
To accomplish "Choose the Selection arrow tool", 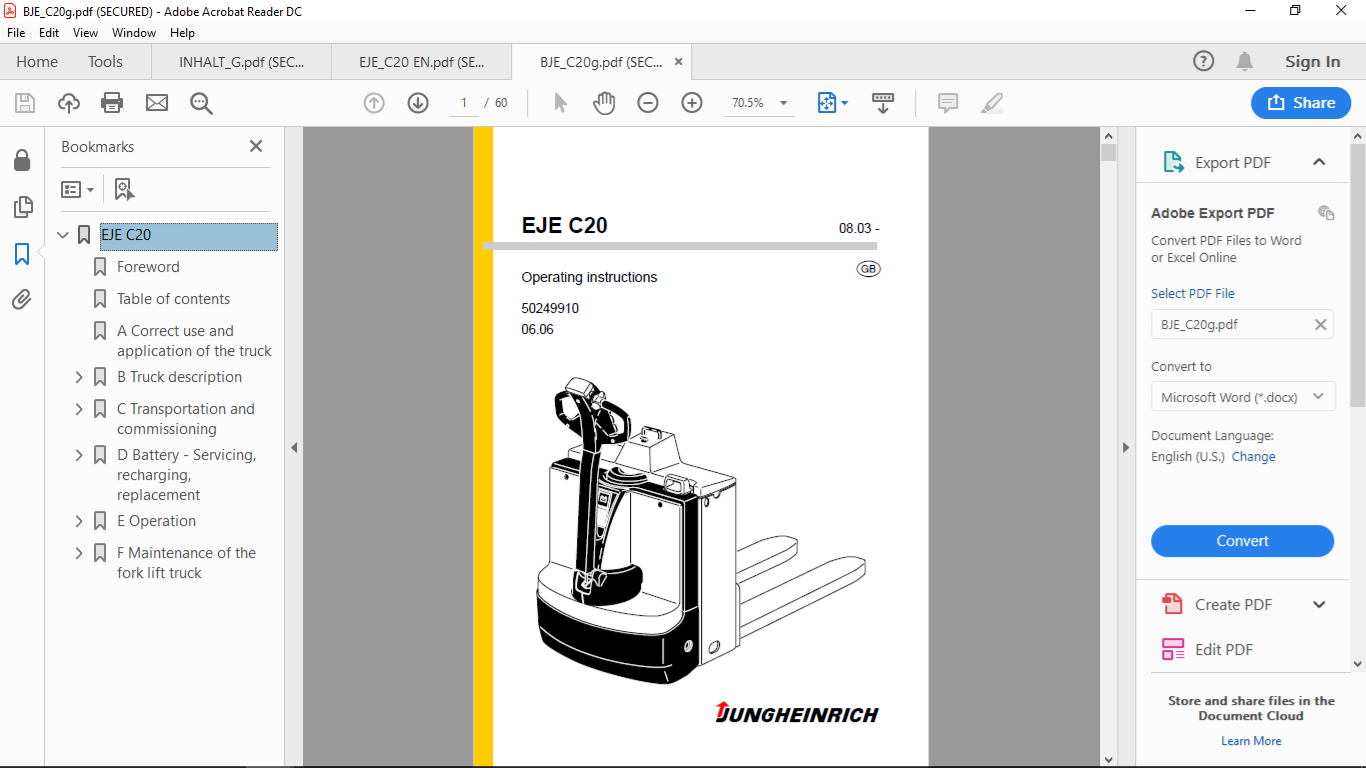I will (560, 103).
